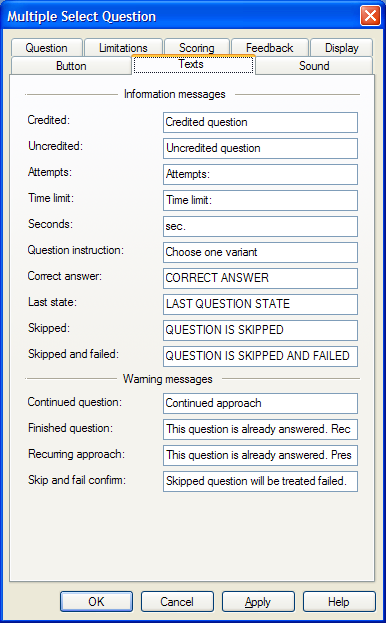This screenshot has width=386, height=623.
Task: Focus the Uncredited question text box
Action: pyautogui.click(x=260, y=148)
